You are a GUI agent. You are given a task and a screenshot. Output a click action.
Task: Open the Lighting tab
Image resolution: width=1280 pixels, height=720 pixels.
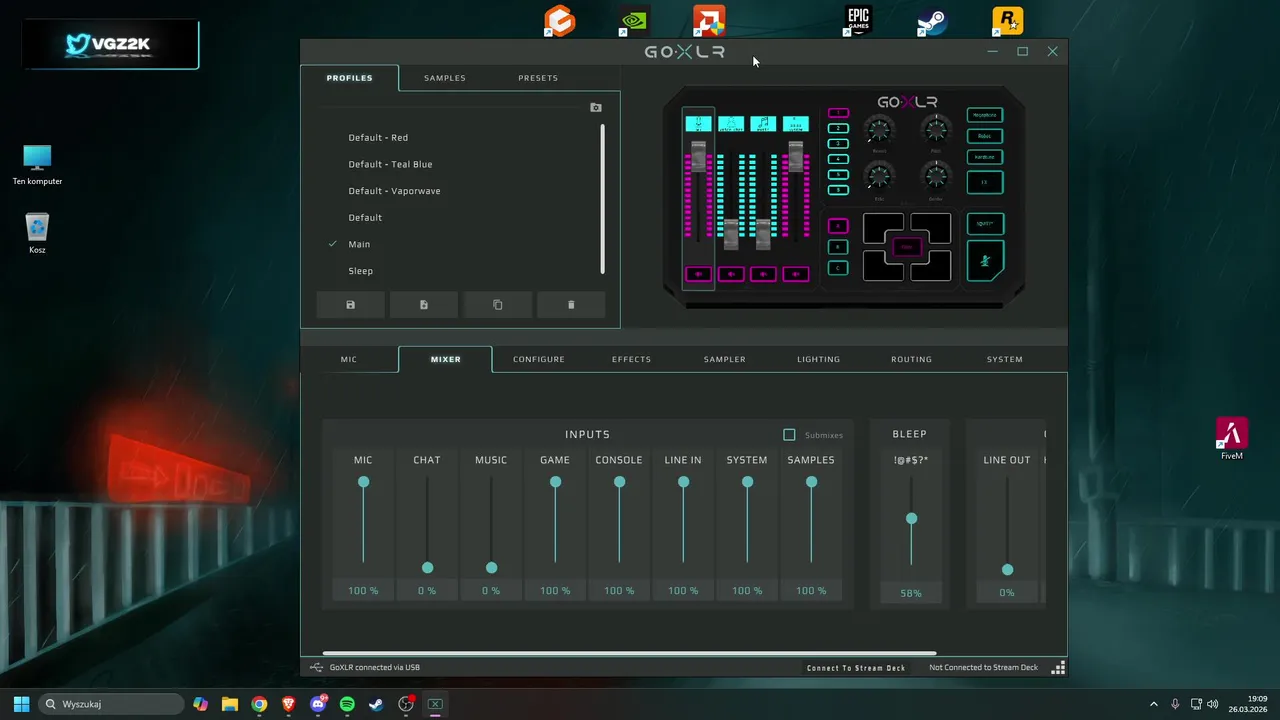[x=819, y=359]
